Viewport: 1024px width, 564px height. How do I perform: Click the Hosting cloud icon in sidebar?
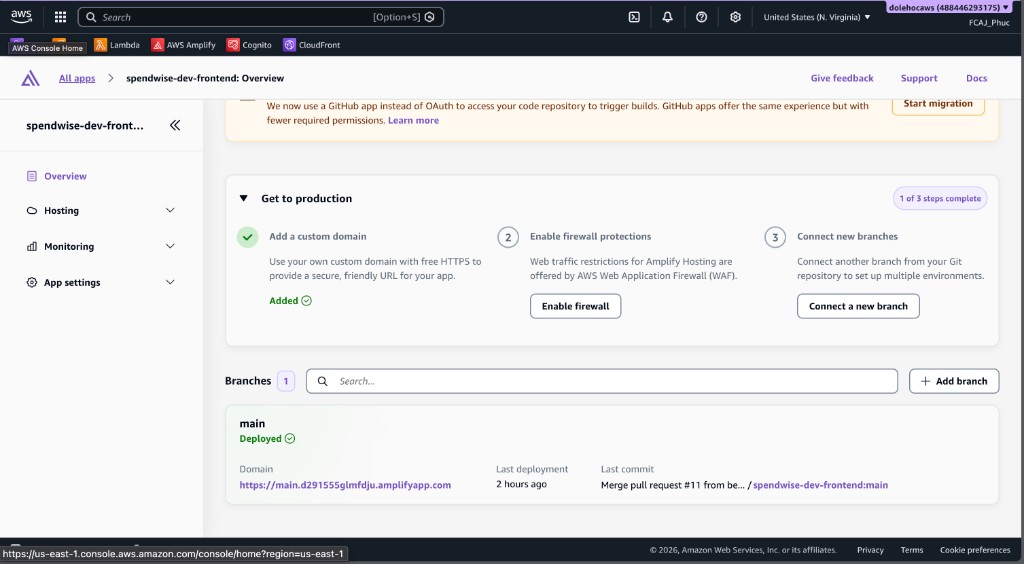(x=31, y=211)
